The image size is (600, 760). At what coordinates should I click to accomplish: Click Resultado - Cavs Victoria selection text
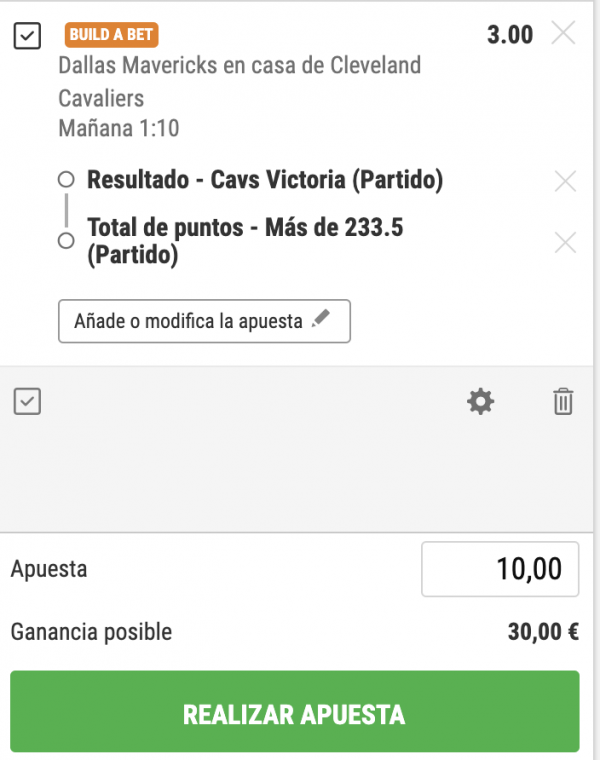[265, 180]
